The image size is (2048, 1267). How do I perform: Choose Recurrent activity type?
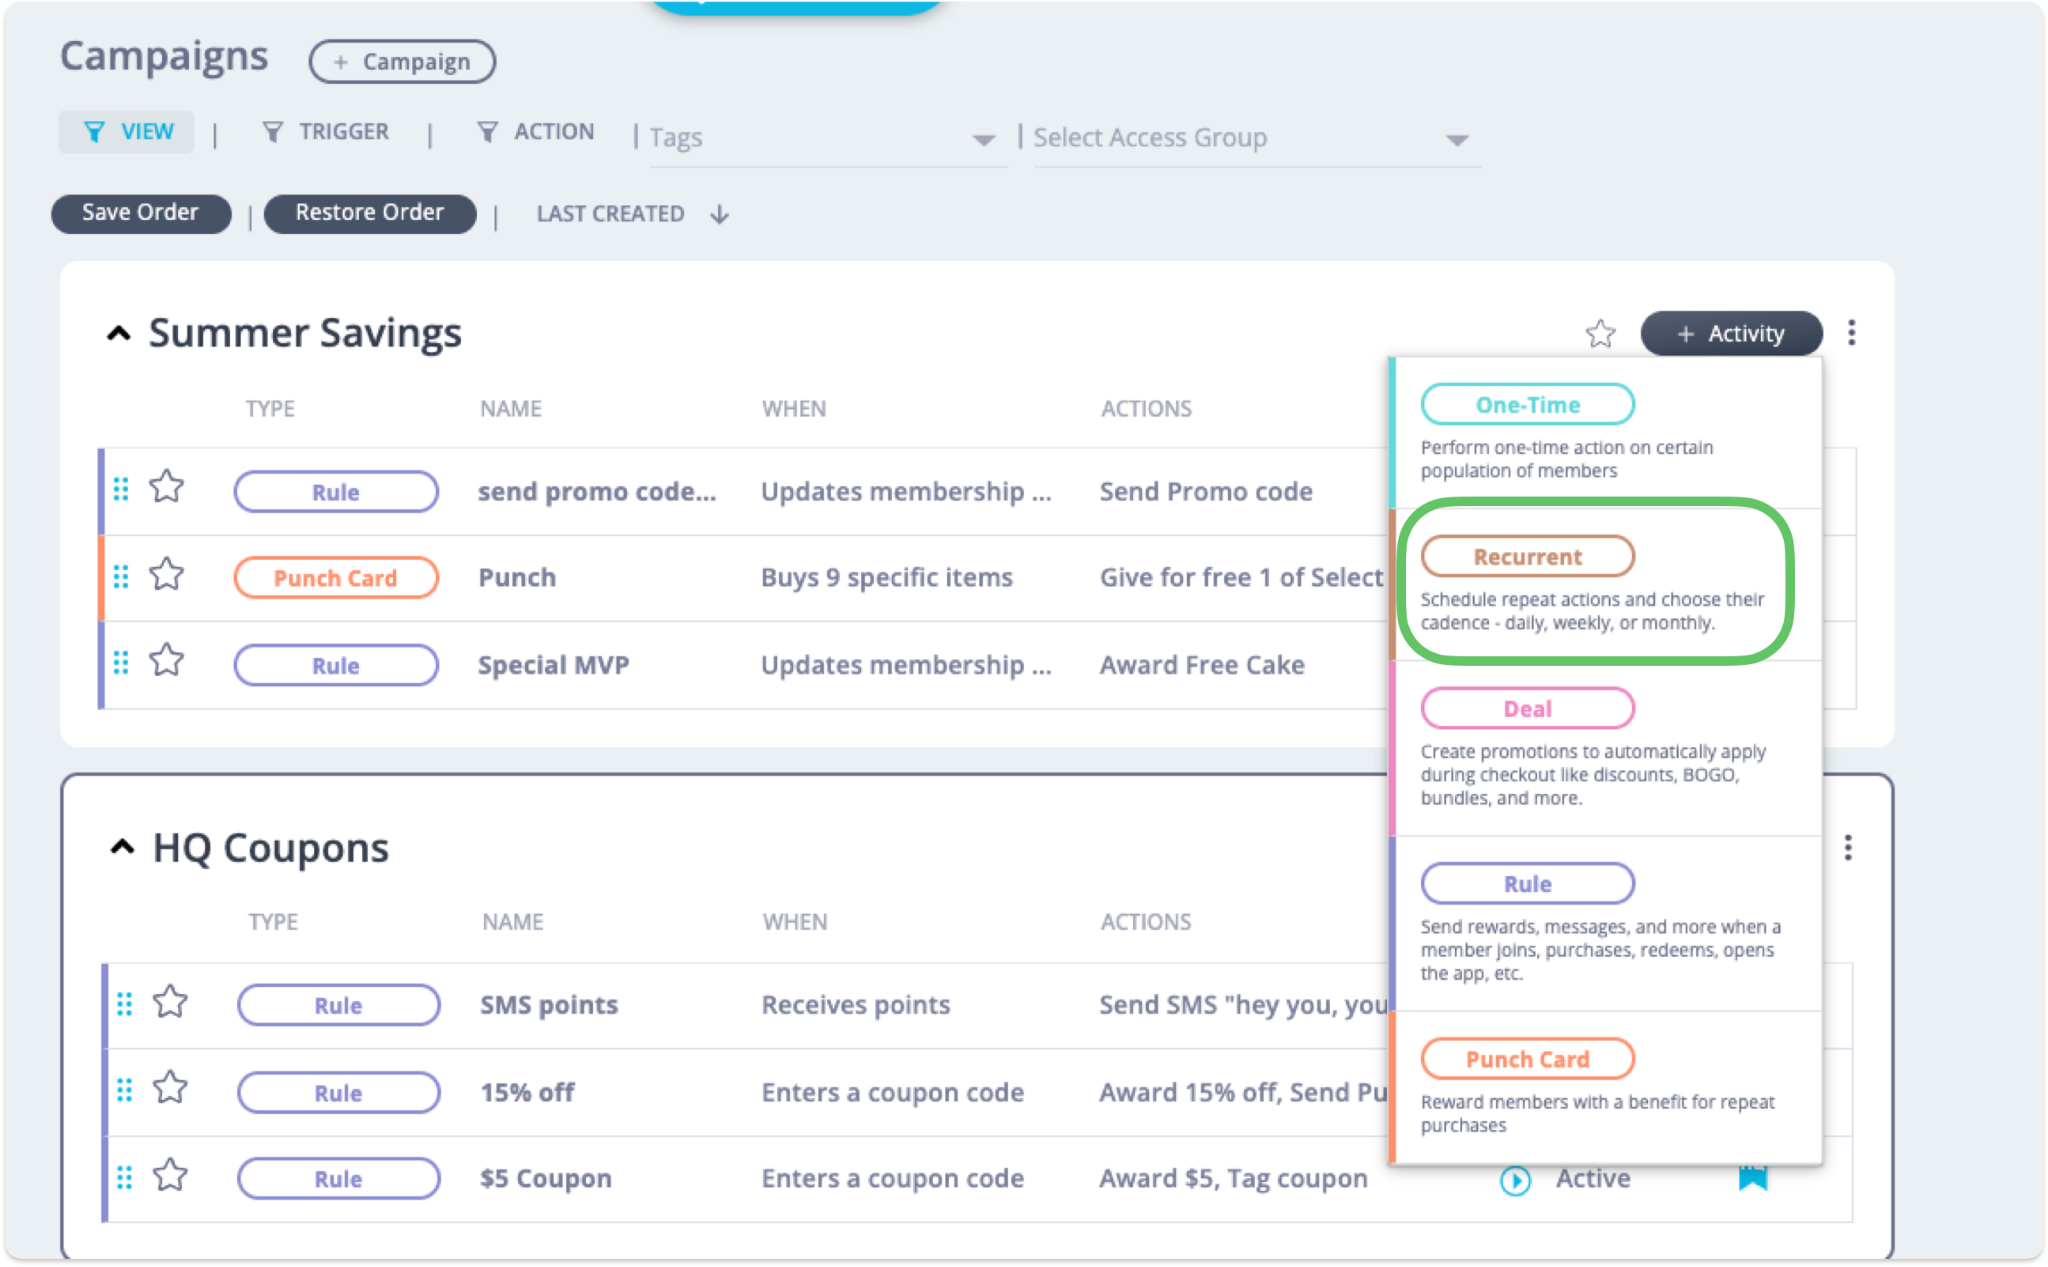pyautogui.click(x=1527, y=557)
